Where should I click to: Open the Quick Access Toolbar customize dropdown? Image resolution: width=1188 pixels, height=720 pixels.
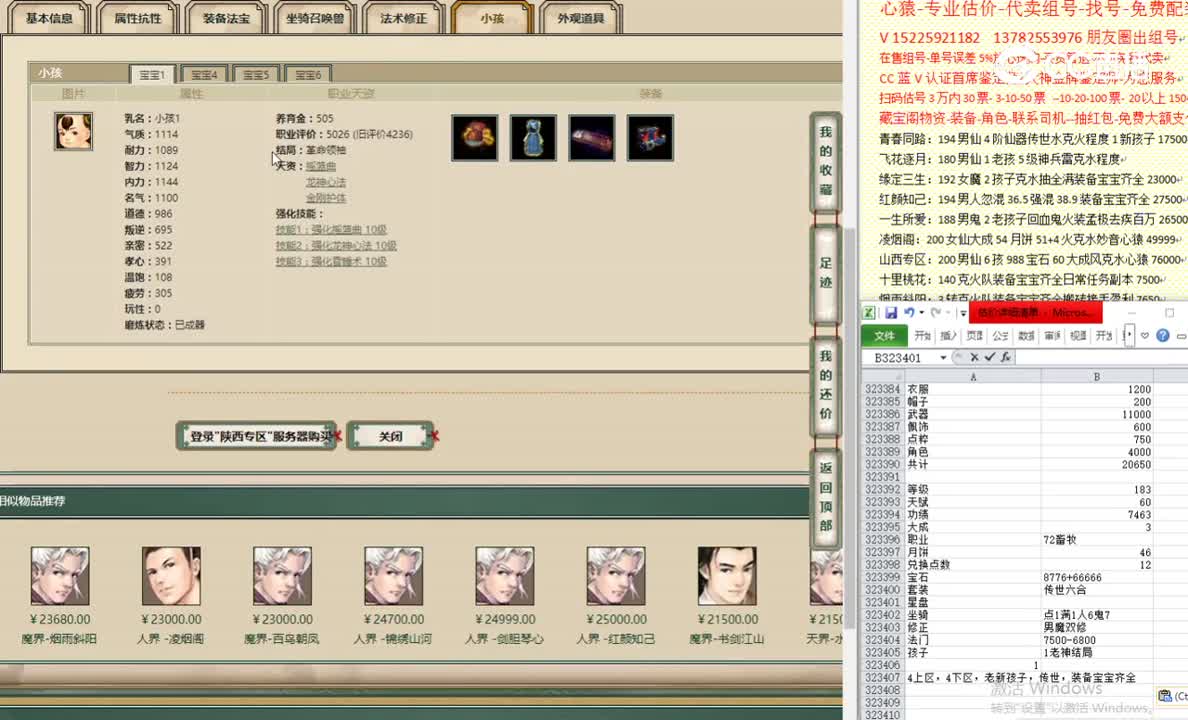click(963, 312)
